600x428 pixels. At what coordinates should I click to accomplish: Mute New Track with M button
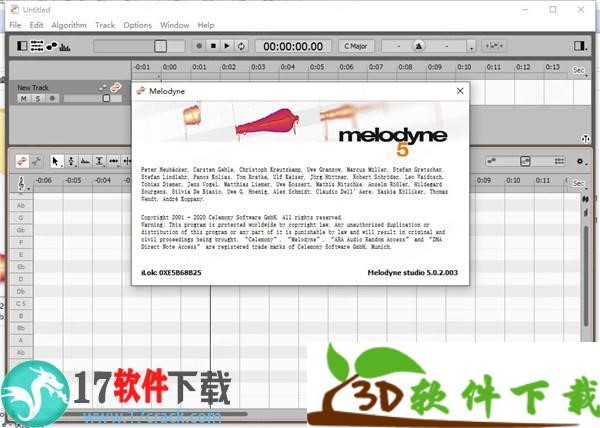pyautogui.click(x=24, y=99)
